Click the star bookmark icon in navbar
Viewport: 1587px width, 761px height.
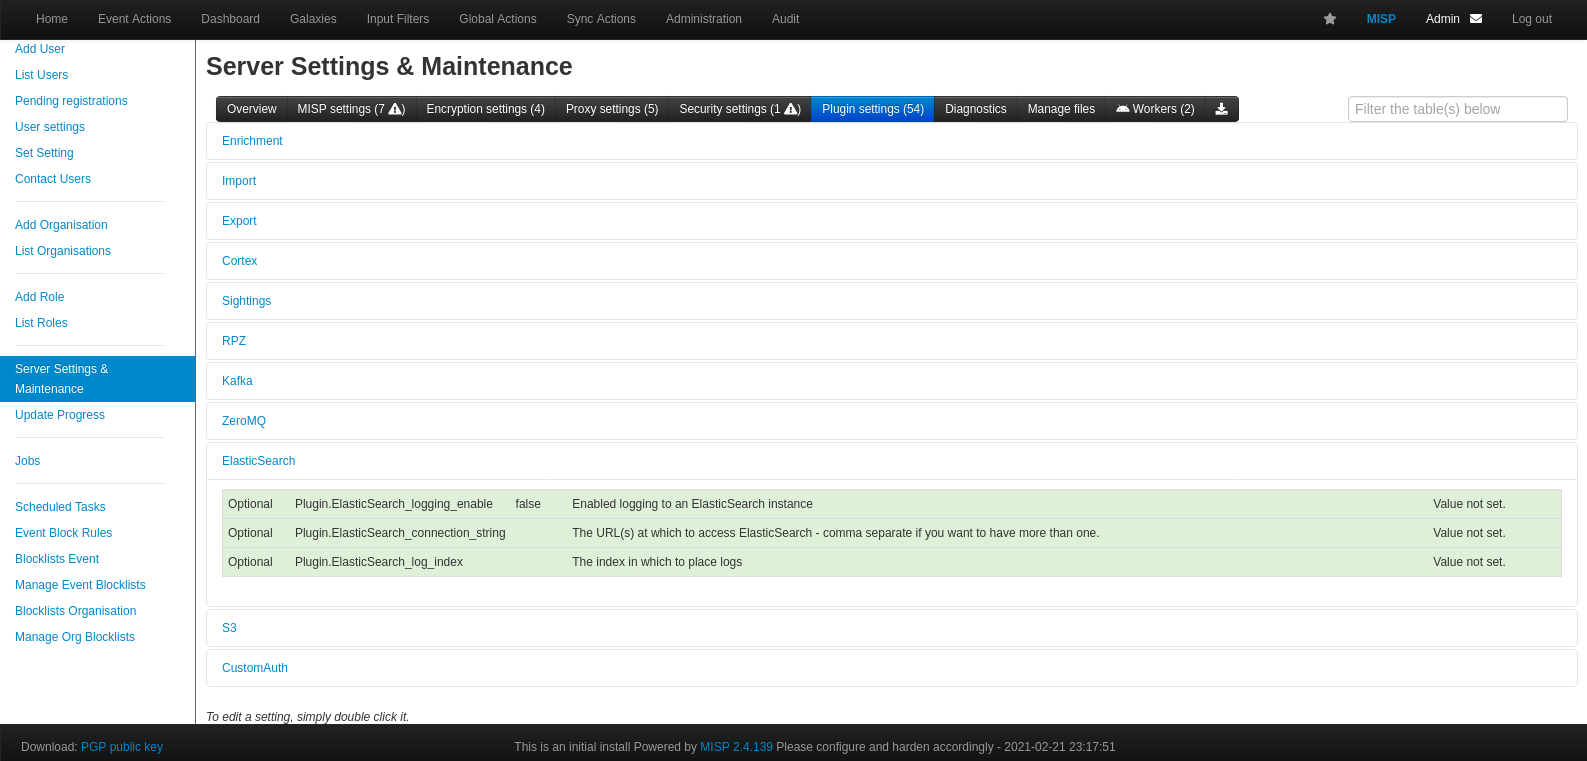(x=1329, y=19)
